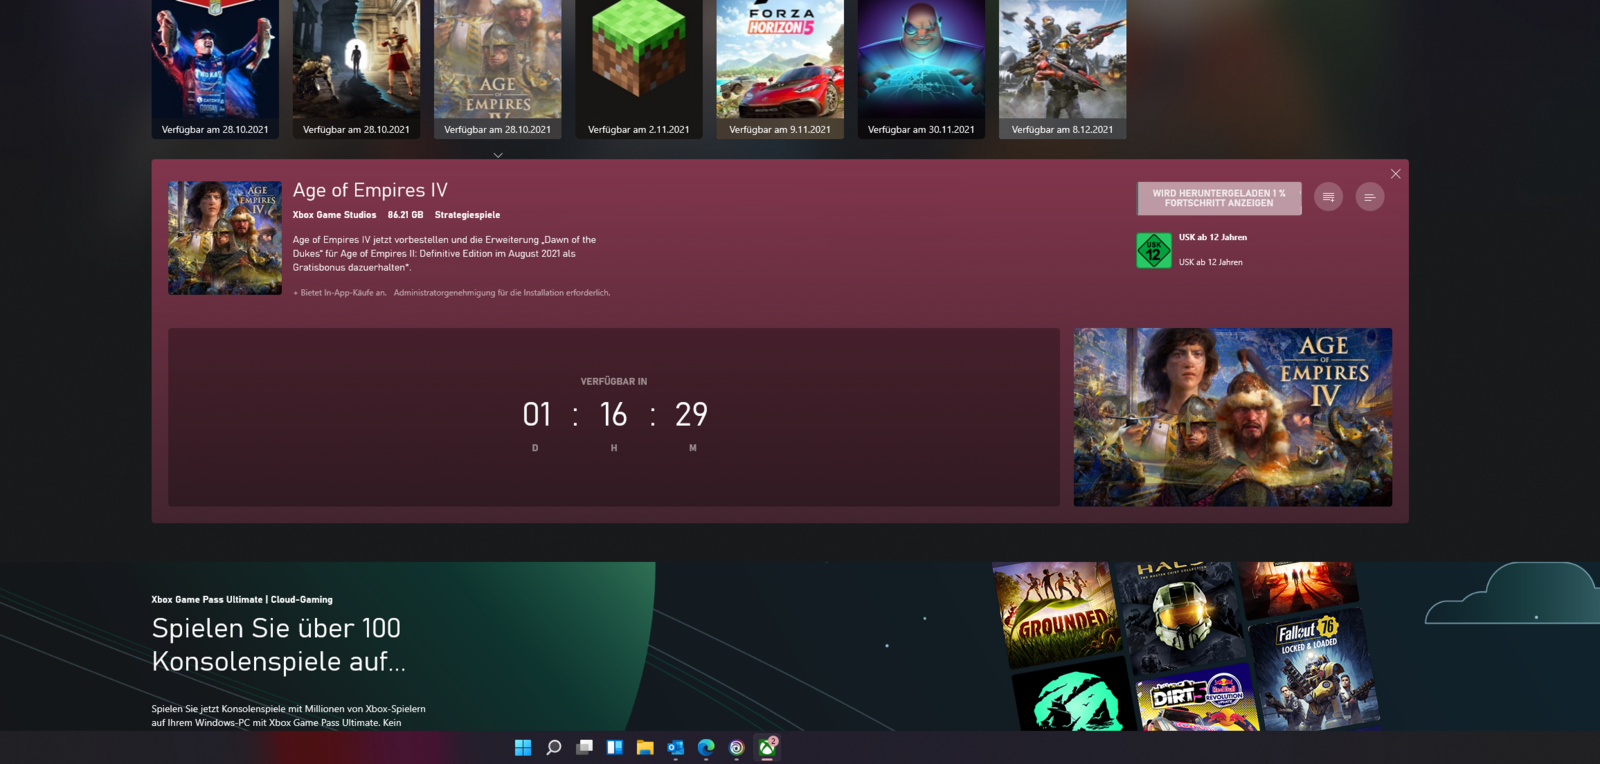Click the 86.21 GB size label

tap(405, 215)
